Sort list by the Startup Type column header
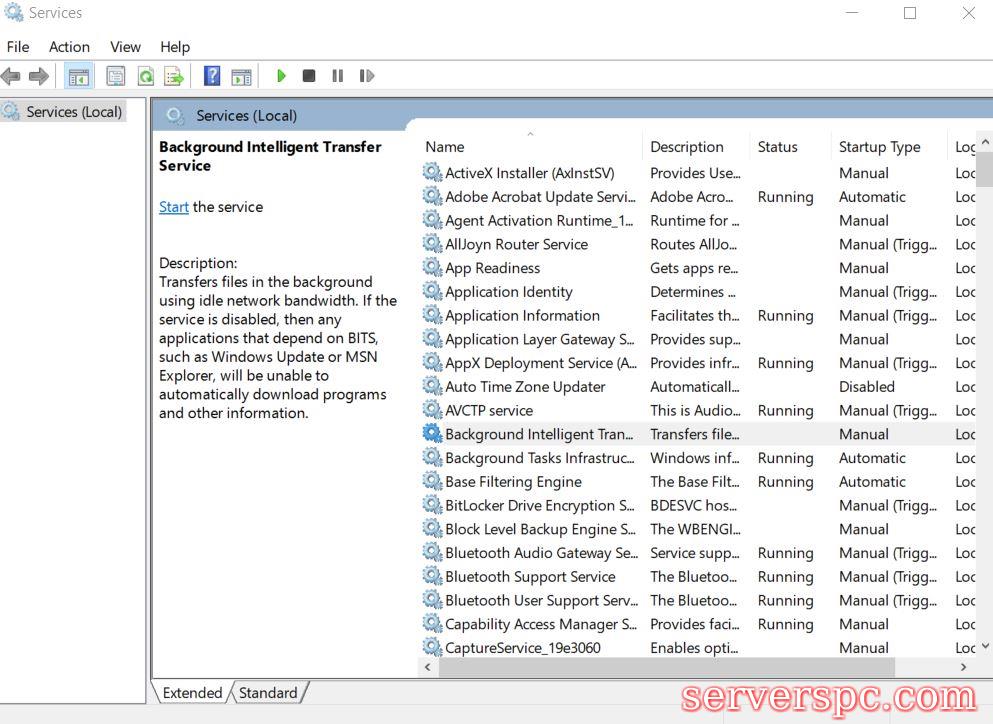The width and height of the screenshot is (993, 724). (x=879, y=147)
